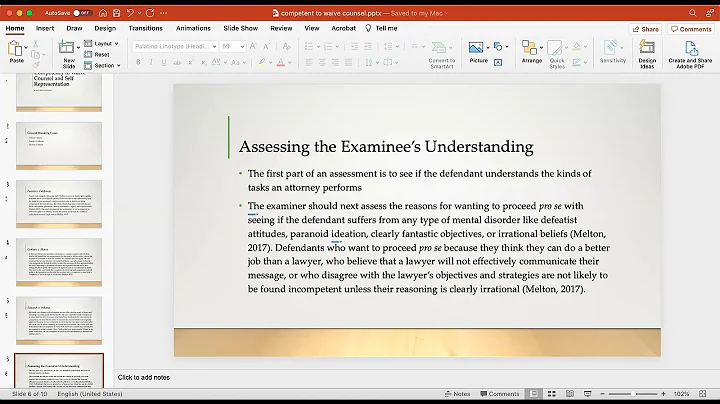Increase font size with large A icon
The width and height of the screenshot is (720, 404).
253,46
